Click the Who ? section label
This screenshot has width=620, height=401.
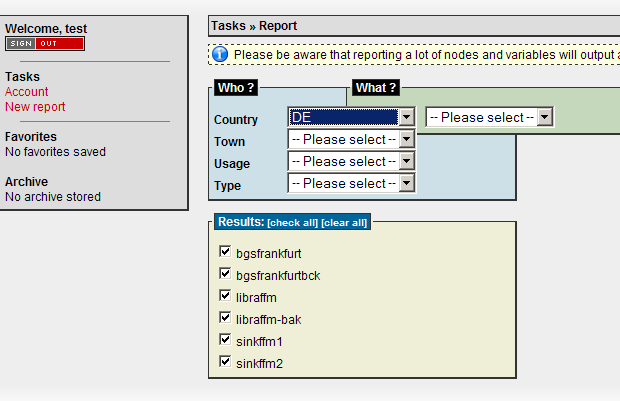click(236, 87)
